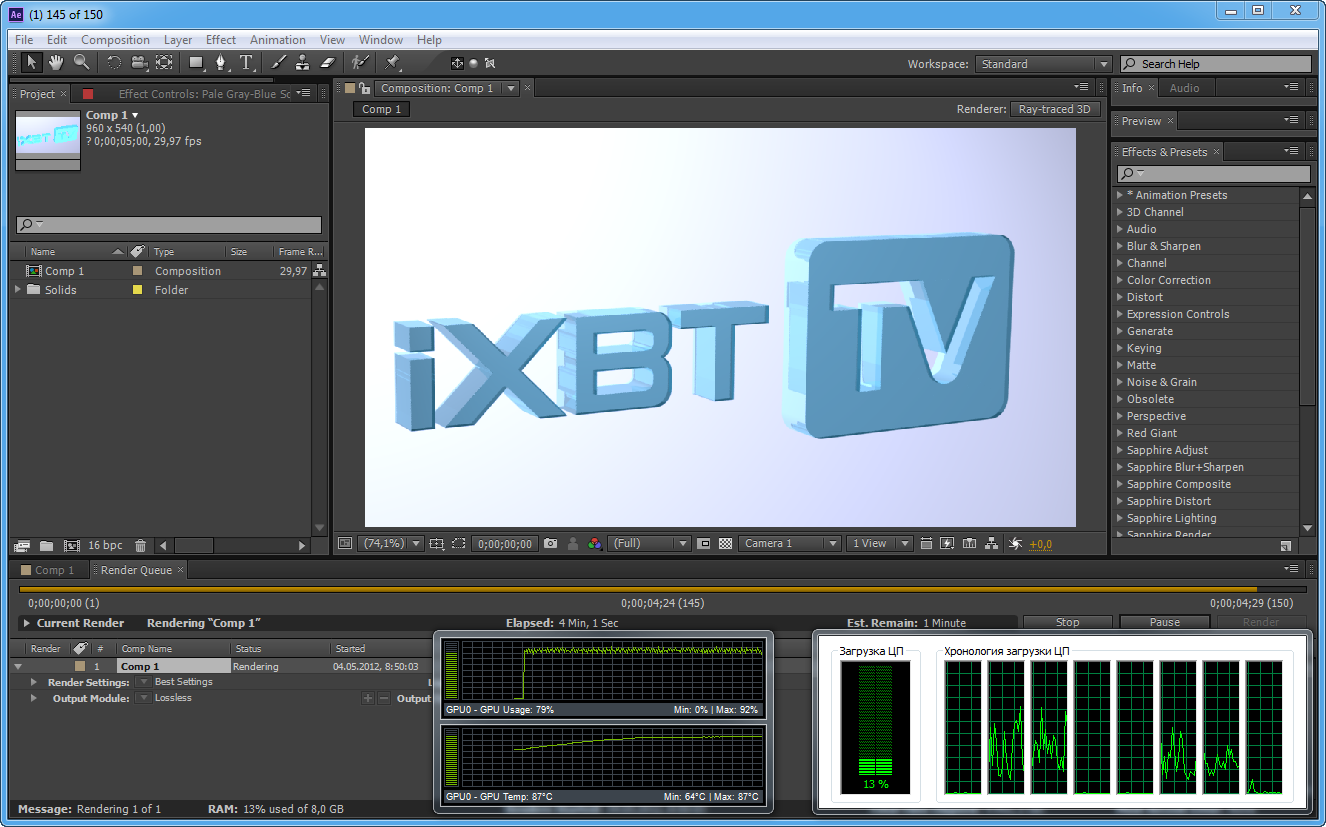This screenshot has width=1326, height=827.
Task: Open the magnification ratio dropdown (74,1%)
Action: coord(391,544)
